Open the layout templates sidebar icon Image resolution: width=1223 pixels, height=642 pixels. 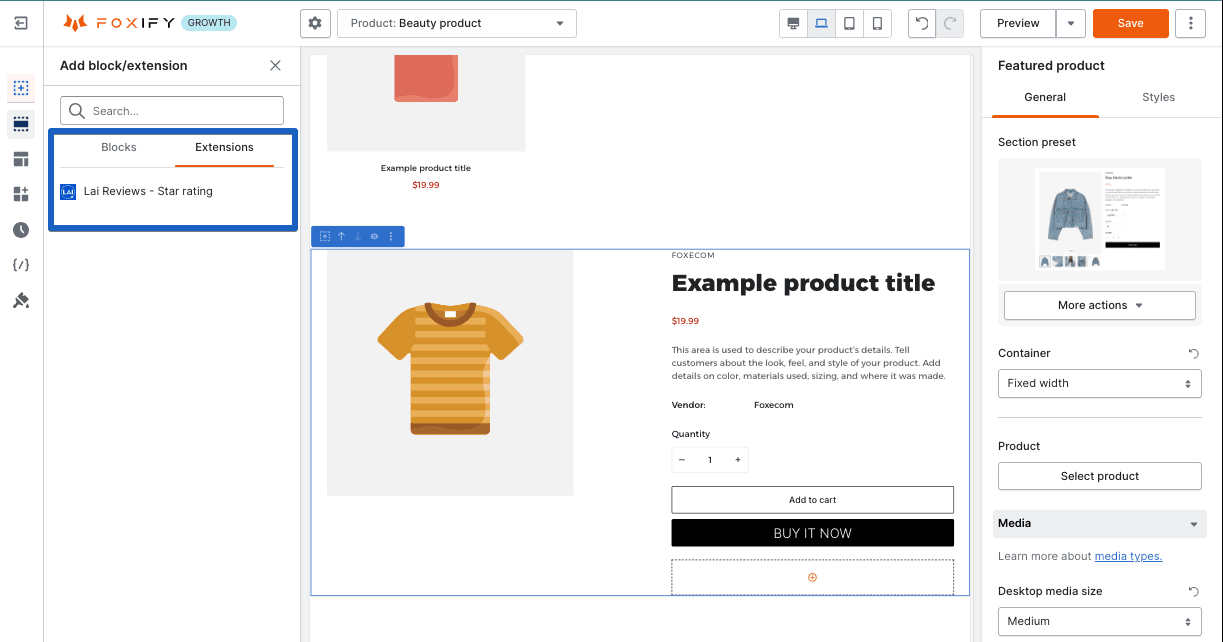[21, 159]
